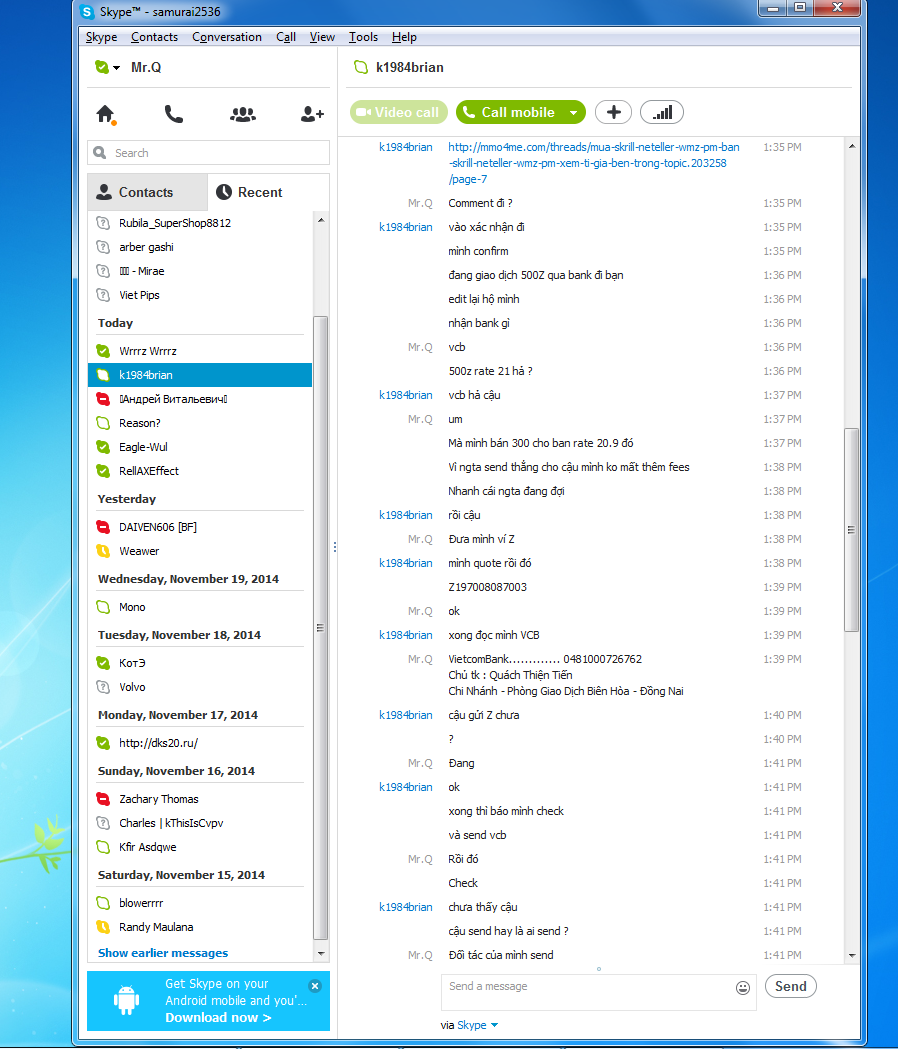This screenshot has height=1049, width=898.
Task: Open the Contacts menu
Action: coord(154,37)
